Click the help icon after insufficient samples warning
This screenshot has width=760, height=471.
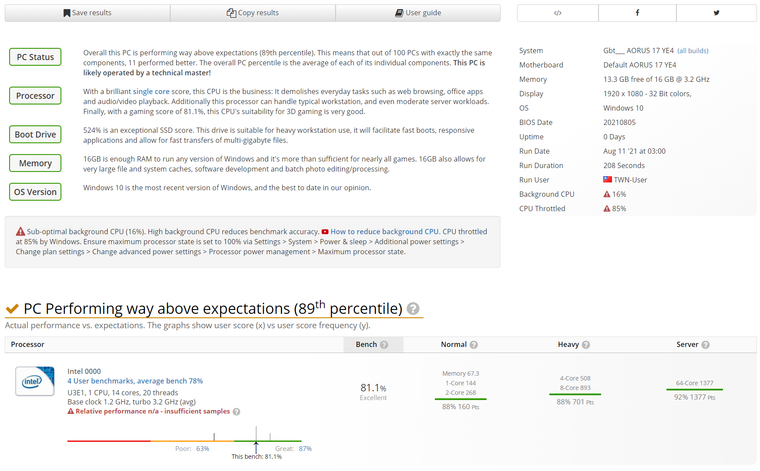point(236,412)
